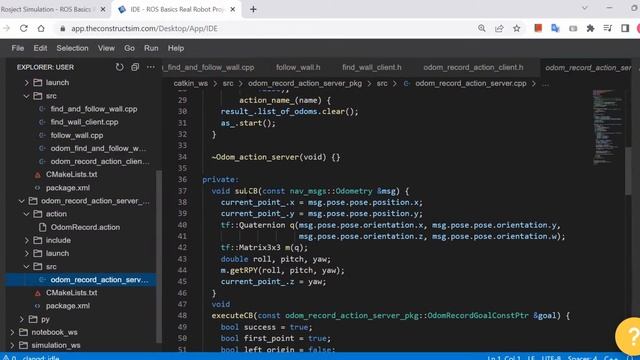Screen dimensions: 640x360
Task: Collapse the action folder
Action: 27,214
